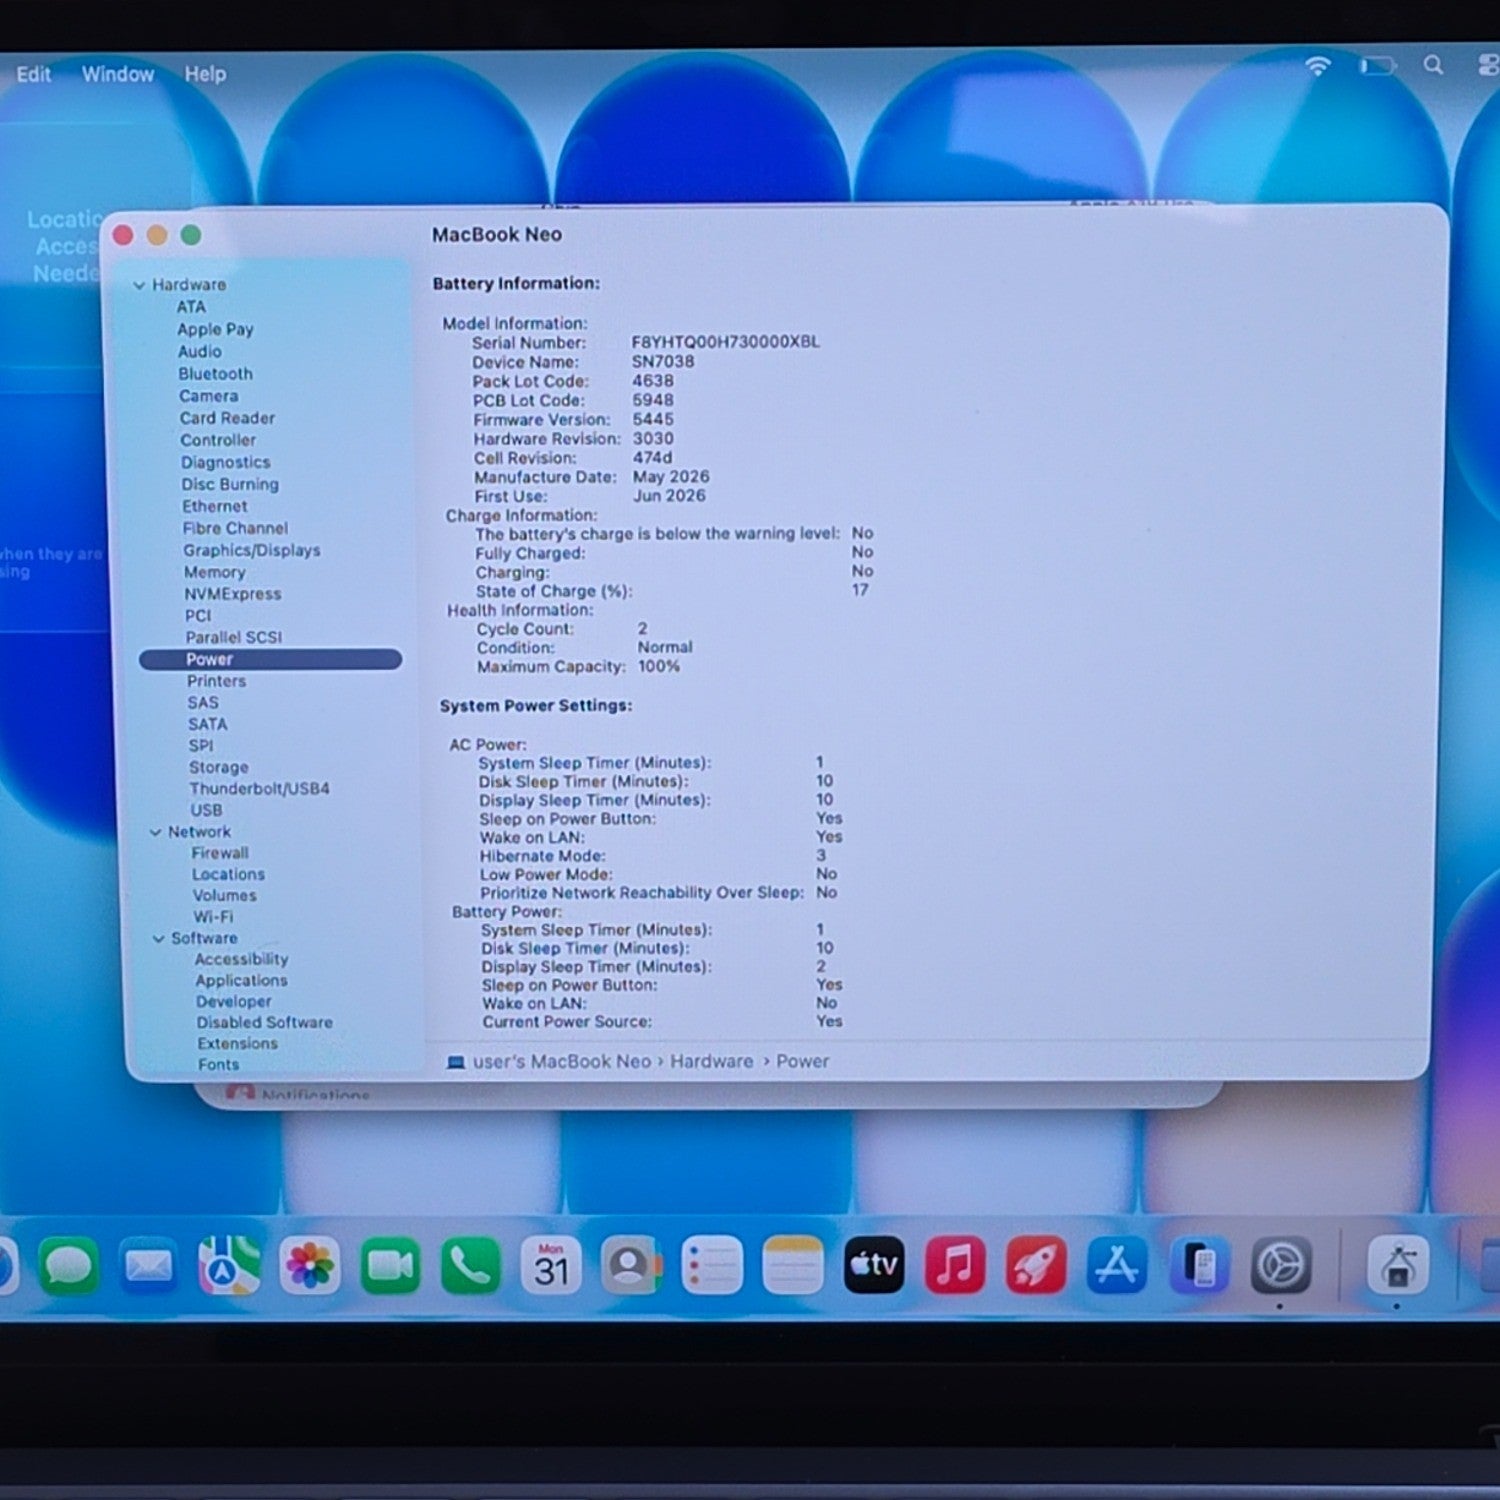Click "Hardware" in the path bar
The image size is (1500, 1500).
[x=712, y=1062]
